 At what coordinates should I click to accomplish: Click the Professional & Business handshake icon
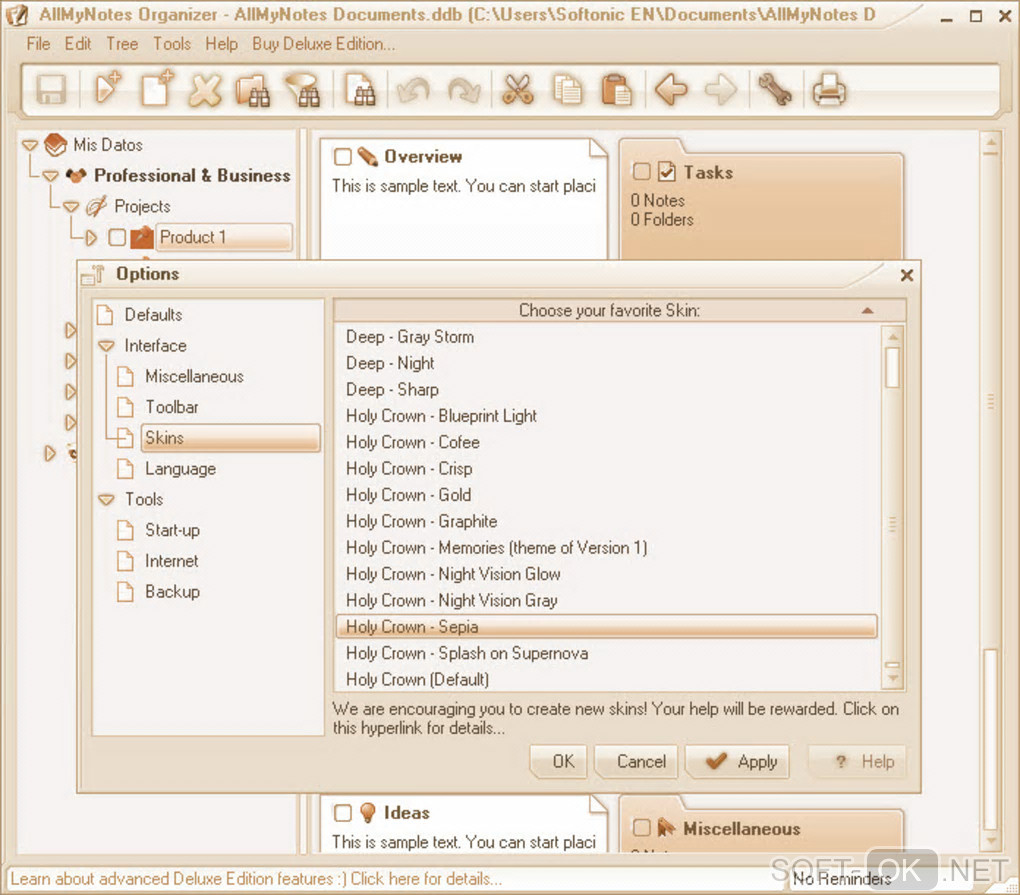tap(77, 176)
